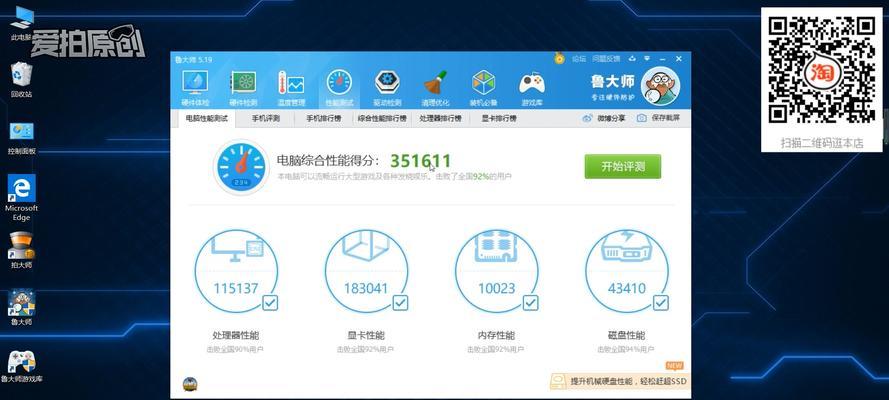This screenshot has width=889, height=400.
Task: Open the 驱动检测 driver detection module
Action: 387,88
